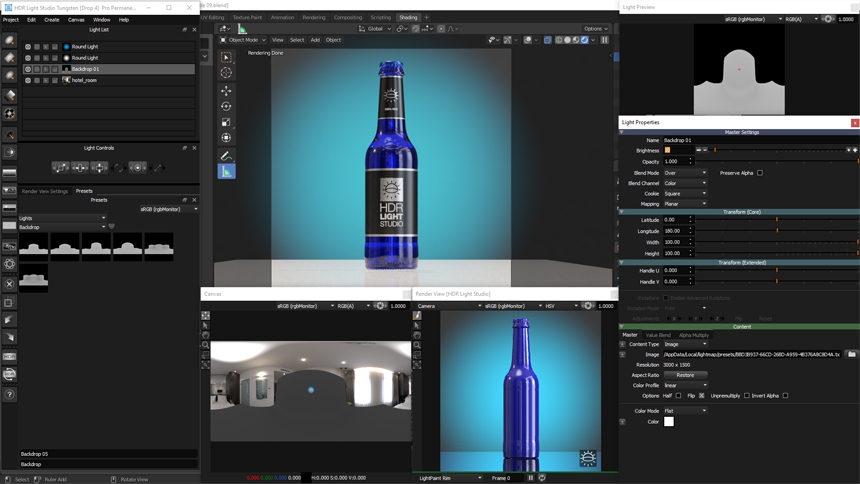Click the white Color swatch
The width and height of the screenshot is (860, 484).
669,422
